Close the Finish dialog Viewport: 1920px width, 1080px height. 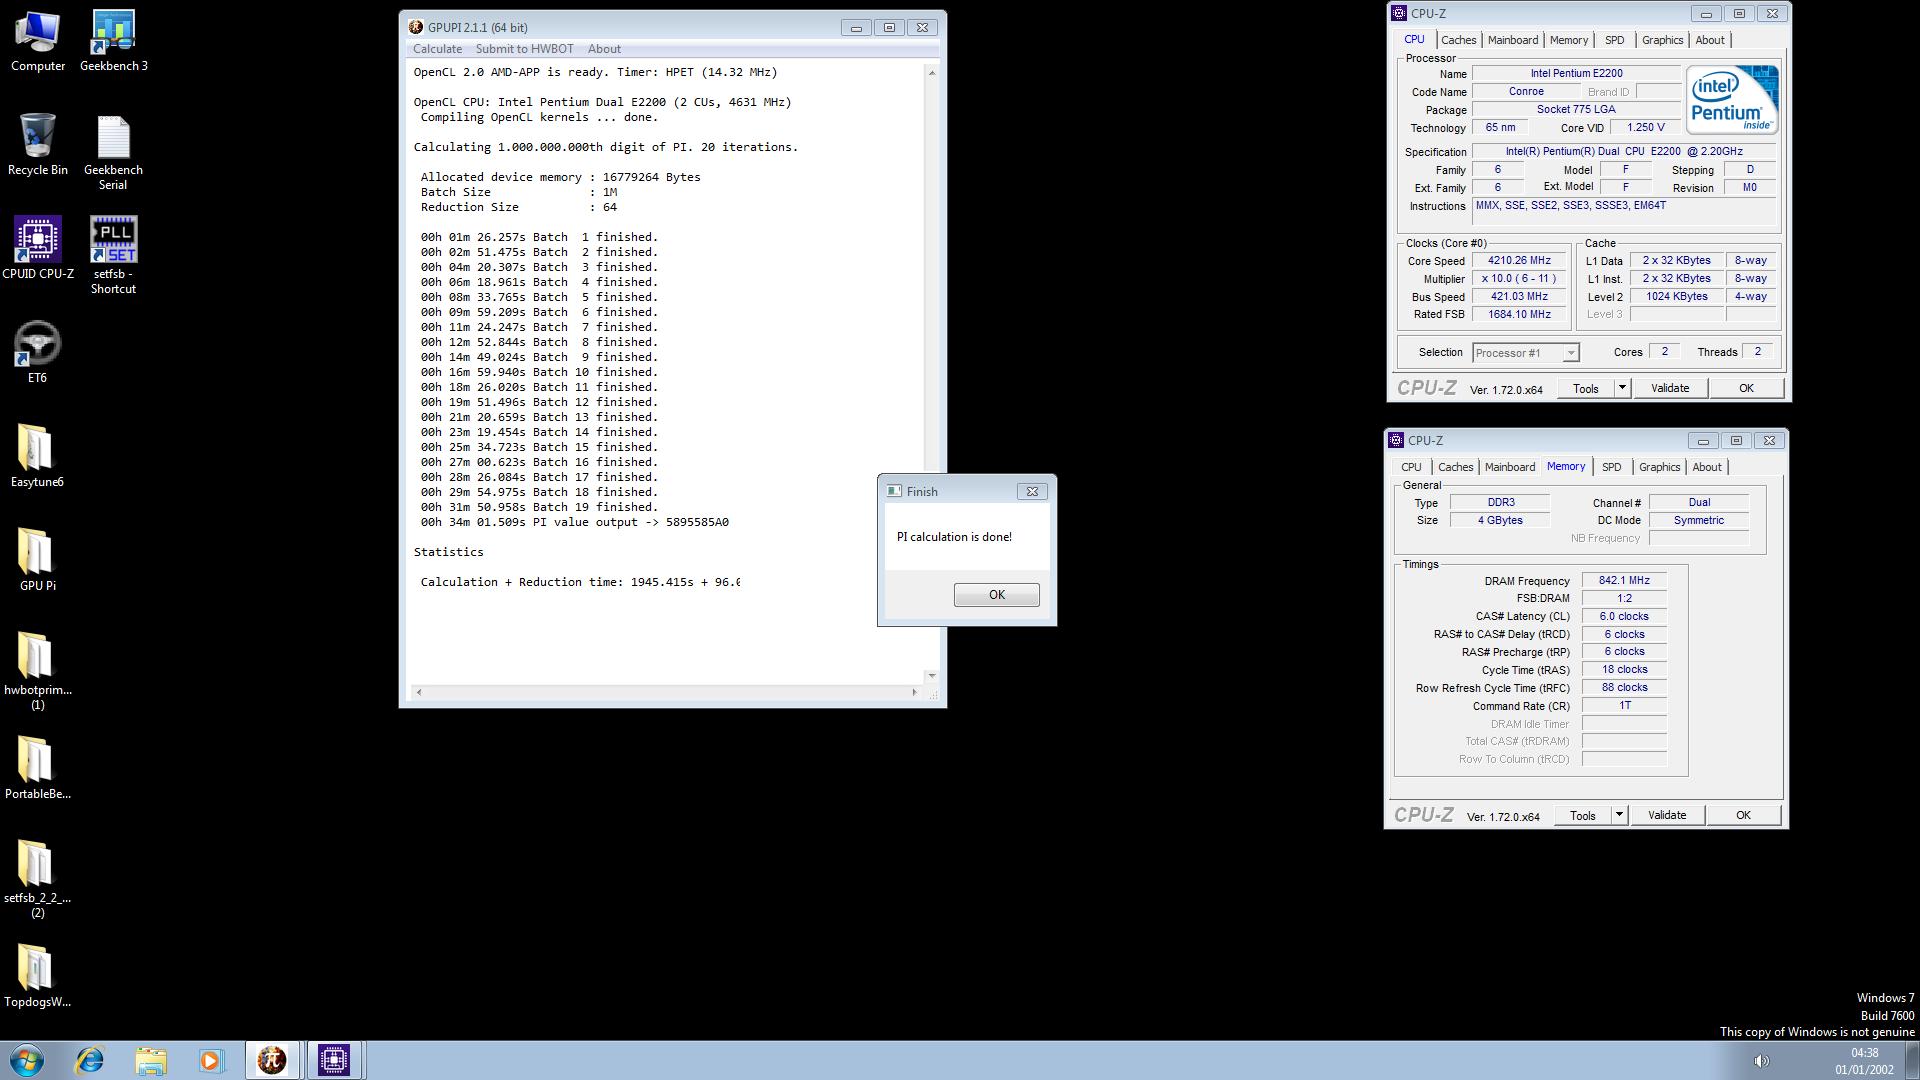(1032, 491)
